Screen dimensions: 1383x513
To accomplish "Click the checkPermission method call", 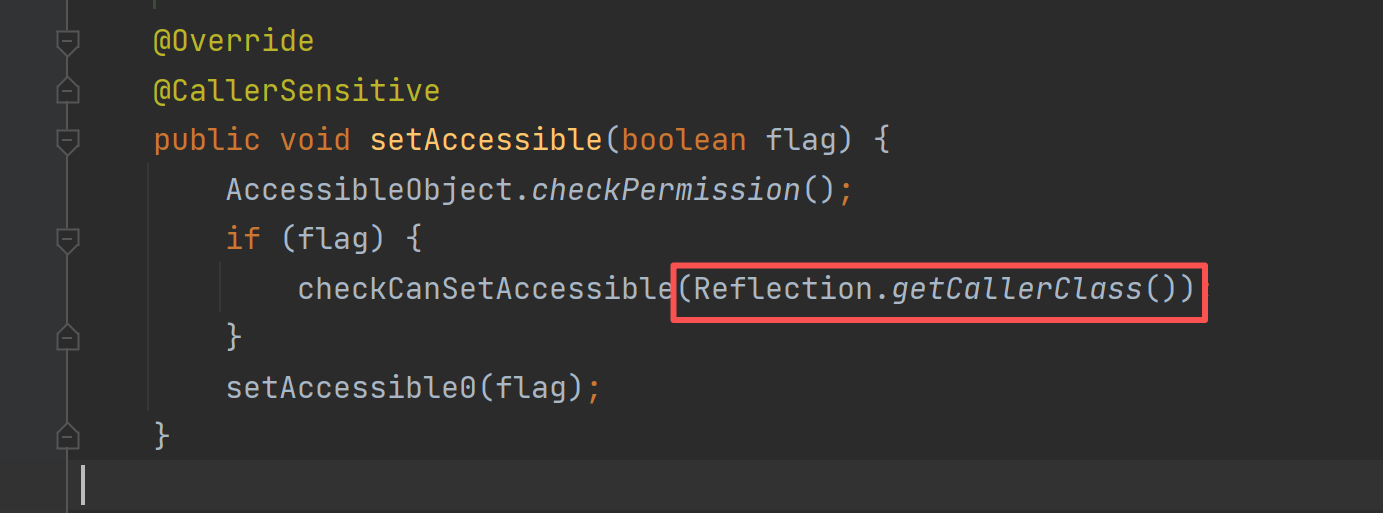I will pos(666,190).
